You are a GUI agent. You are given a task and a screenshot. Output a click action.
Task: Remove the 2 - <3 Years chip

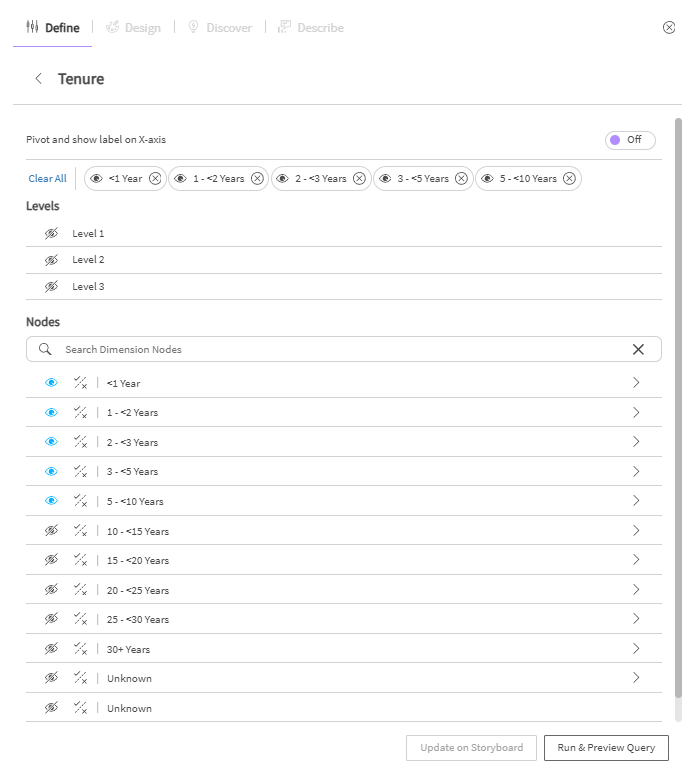pyautogui.click(x=359, y=179)
